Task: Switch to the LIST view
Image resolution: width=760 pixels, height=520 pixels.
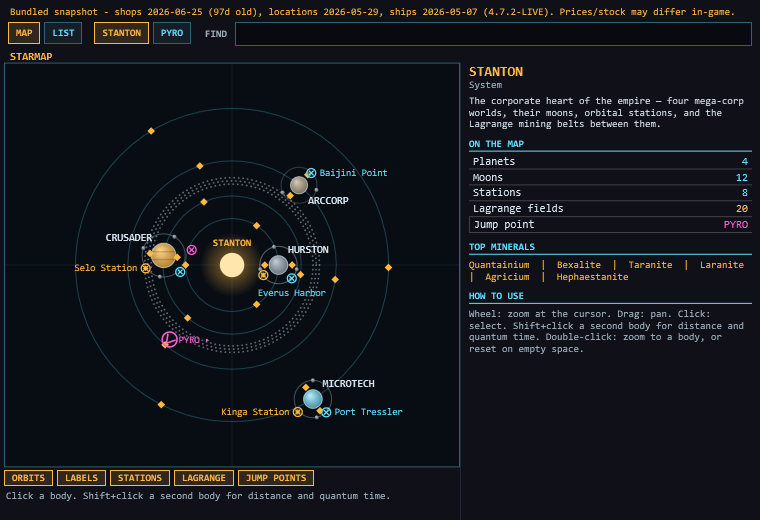Action: click(x=63, y=33)
